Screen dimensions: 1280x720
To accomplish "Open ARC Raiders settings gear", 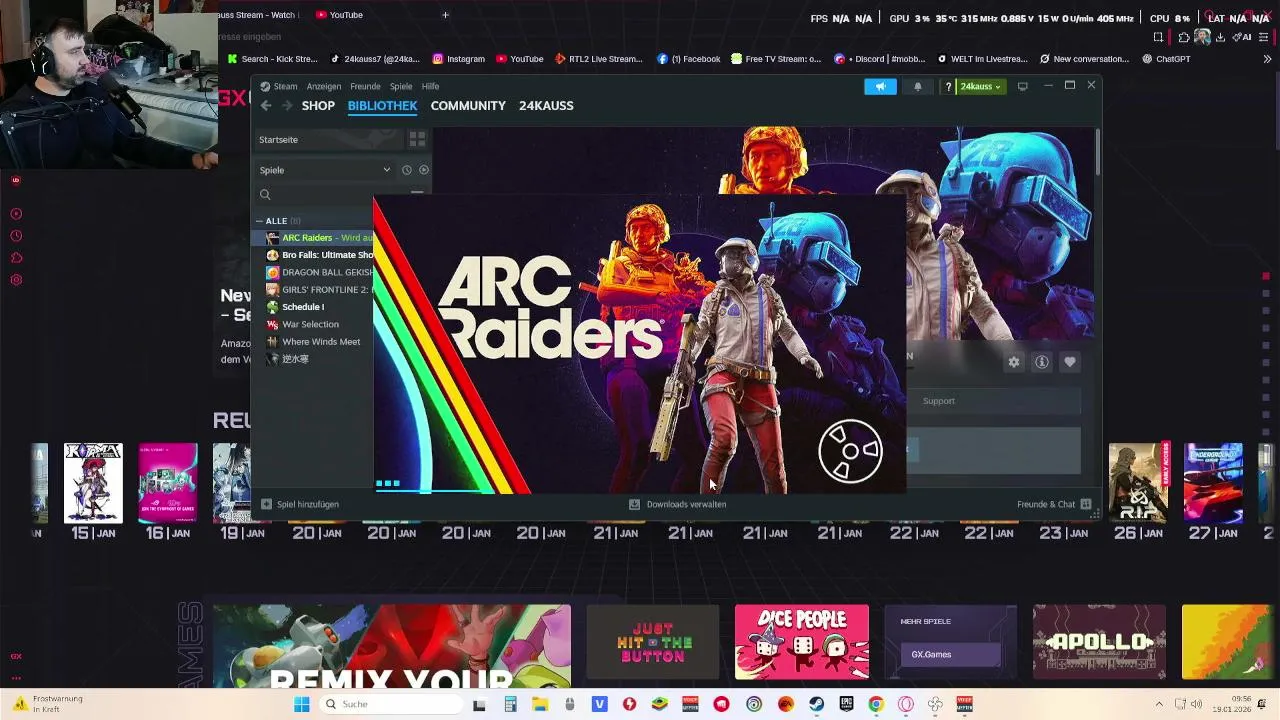I will coord(1014,362).
